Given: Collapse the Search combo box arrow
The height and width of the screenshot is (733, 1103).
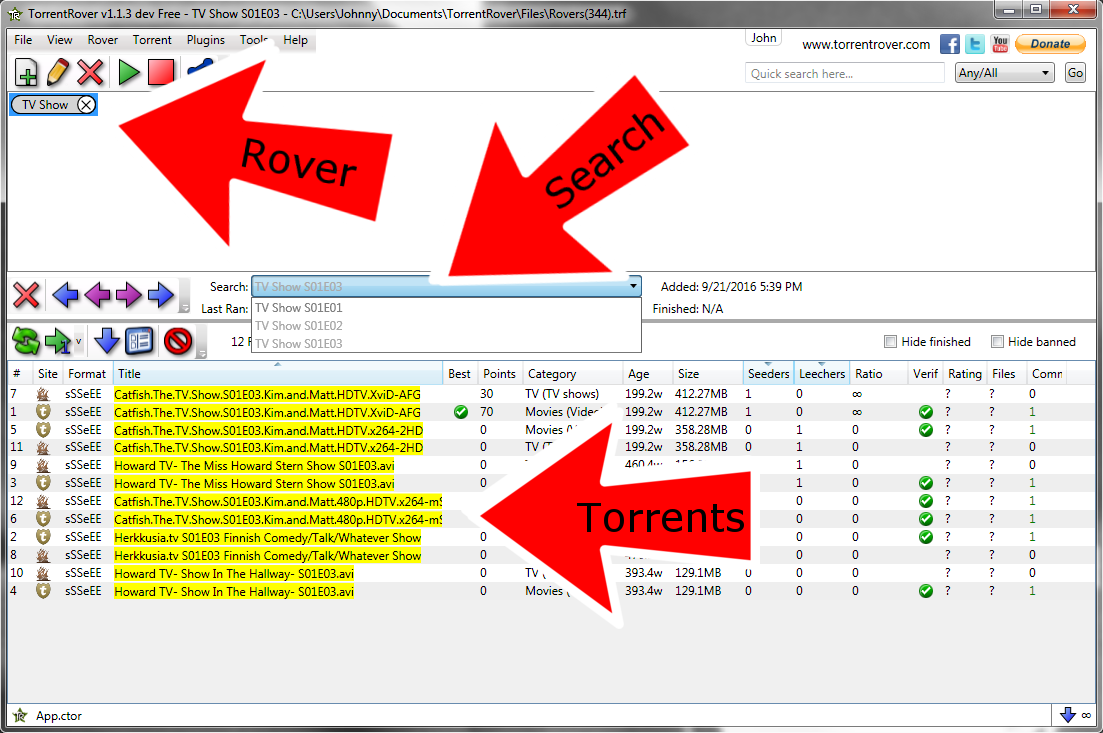Looking at the screenshot, I should 633,286.
